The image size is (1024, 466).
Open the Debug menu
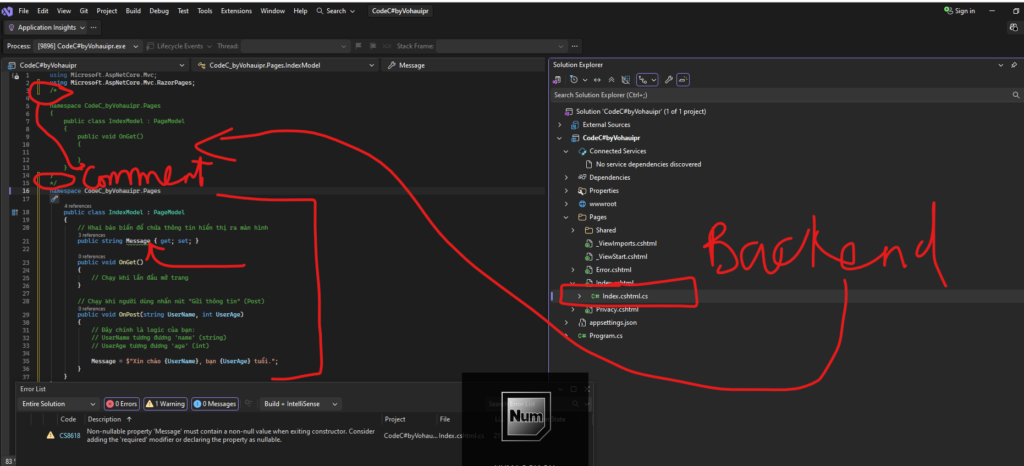pos(158,10)
